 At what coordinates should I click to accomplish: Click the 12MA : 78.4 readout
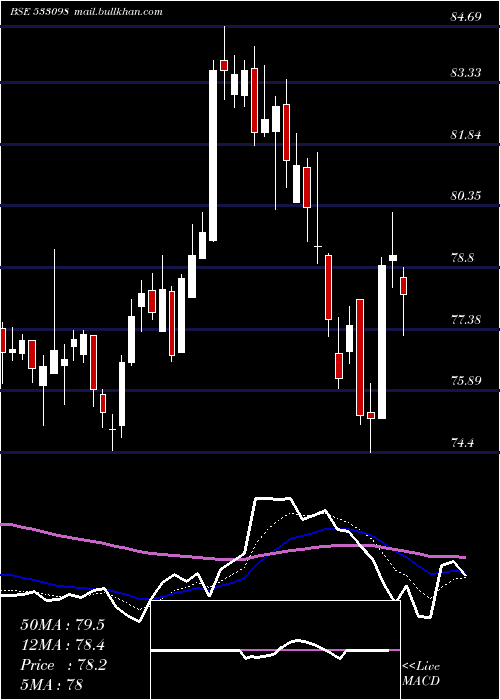(62, 645)
